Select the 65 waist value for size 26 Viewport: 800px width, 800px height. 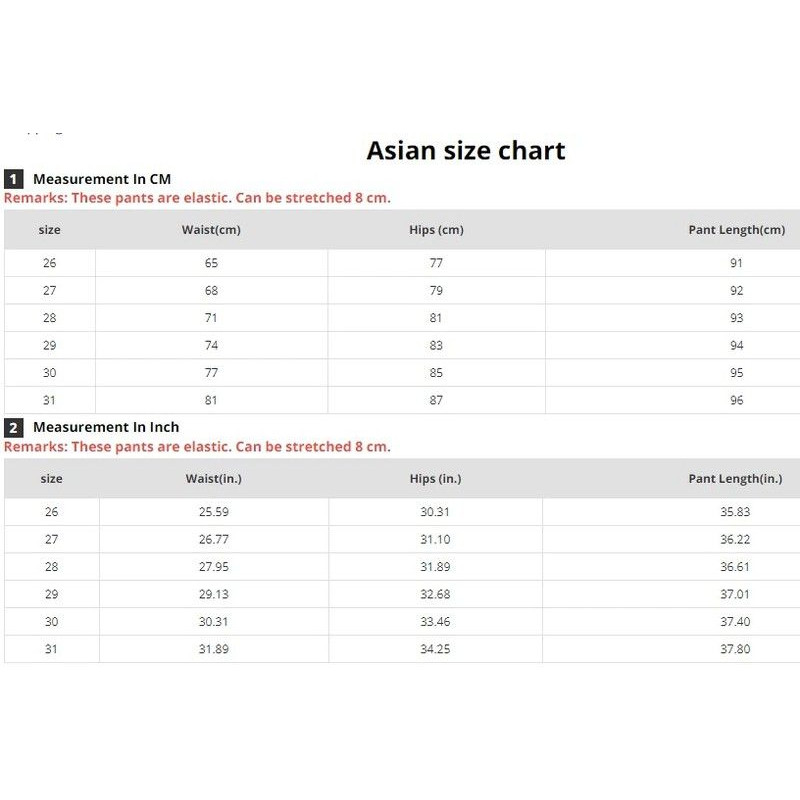[x=211, y=263]
